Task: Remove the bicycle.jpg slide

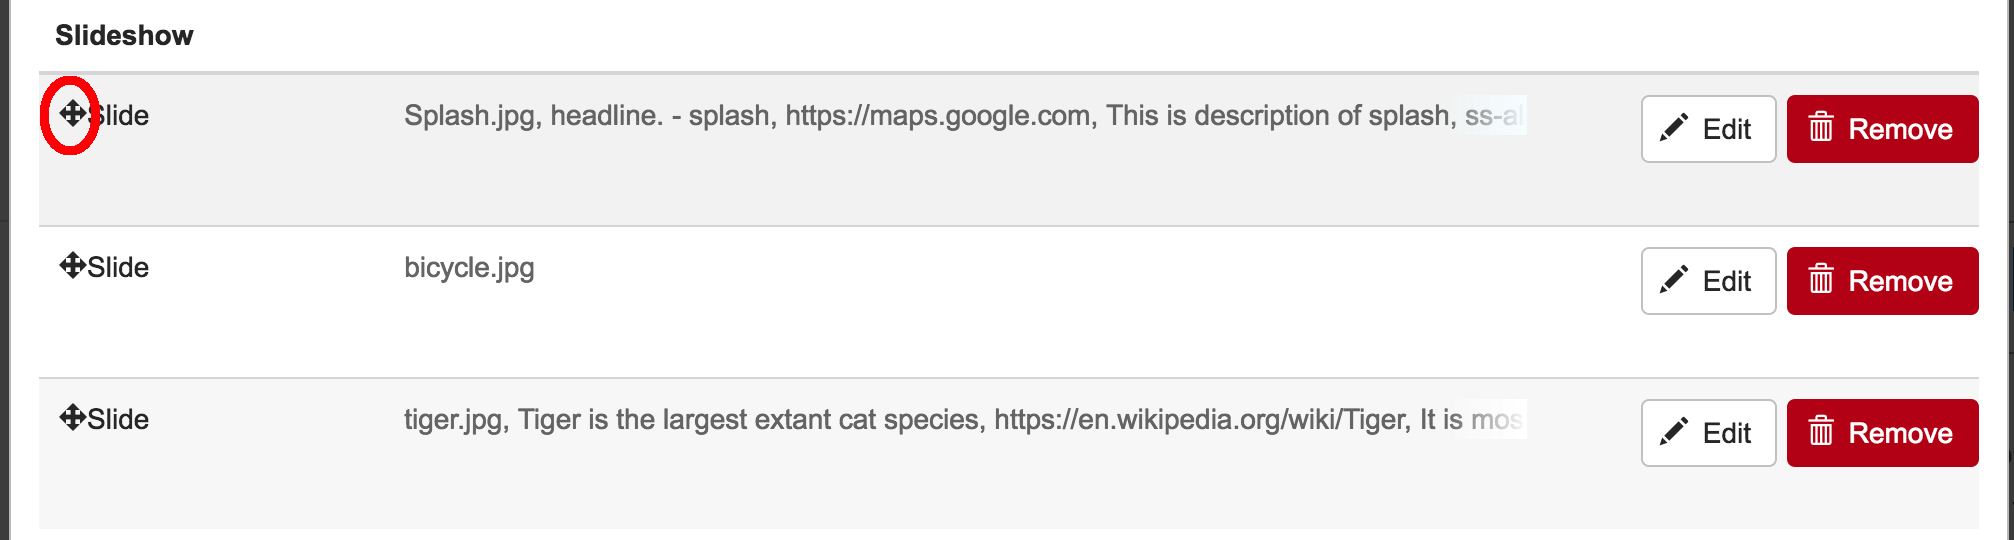Action: [x=1882, y=281]
